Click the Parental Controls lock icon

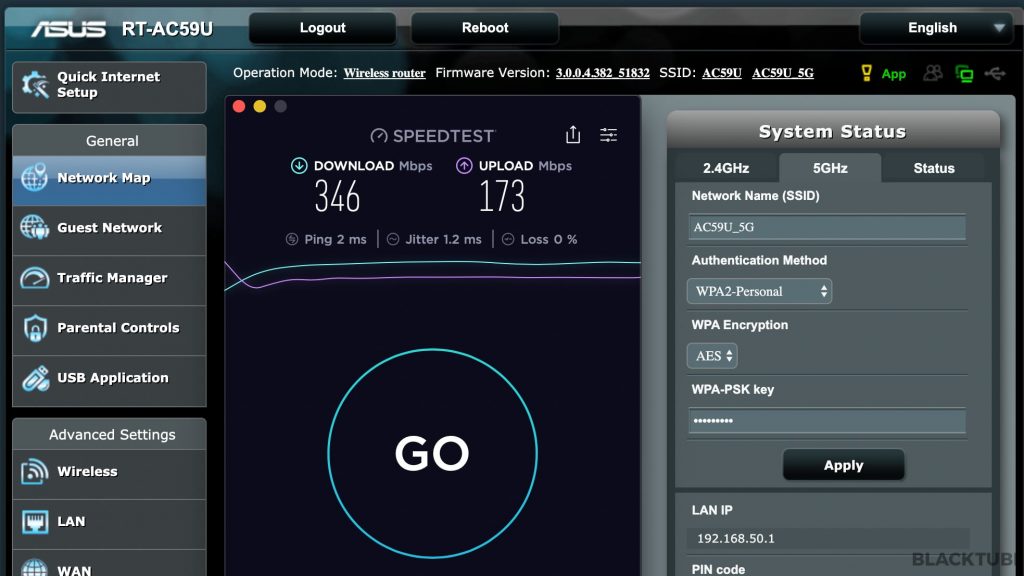[35, 328]
